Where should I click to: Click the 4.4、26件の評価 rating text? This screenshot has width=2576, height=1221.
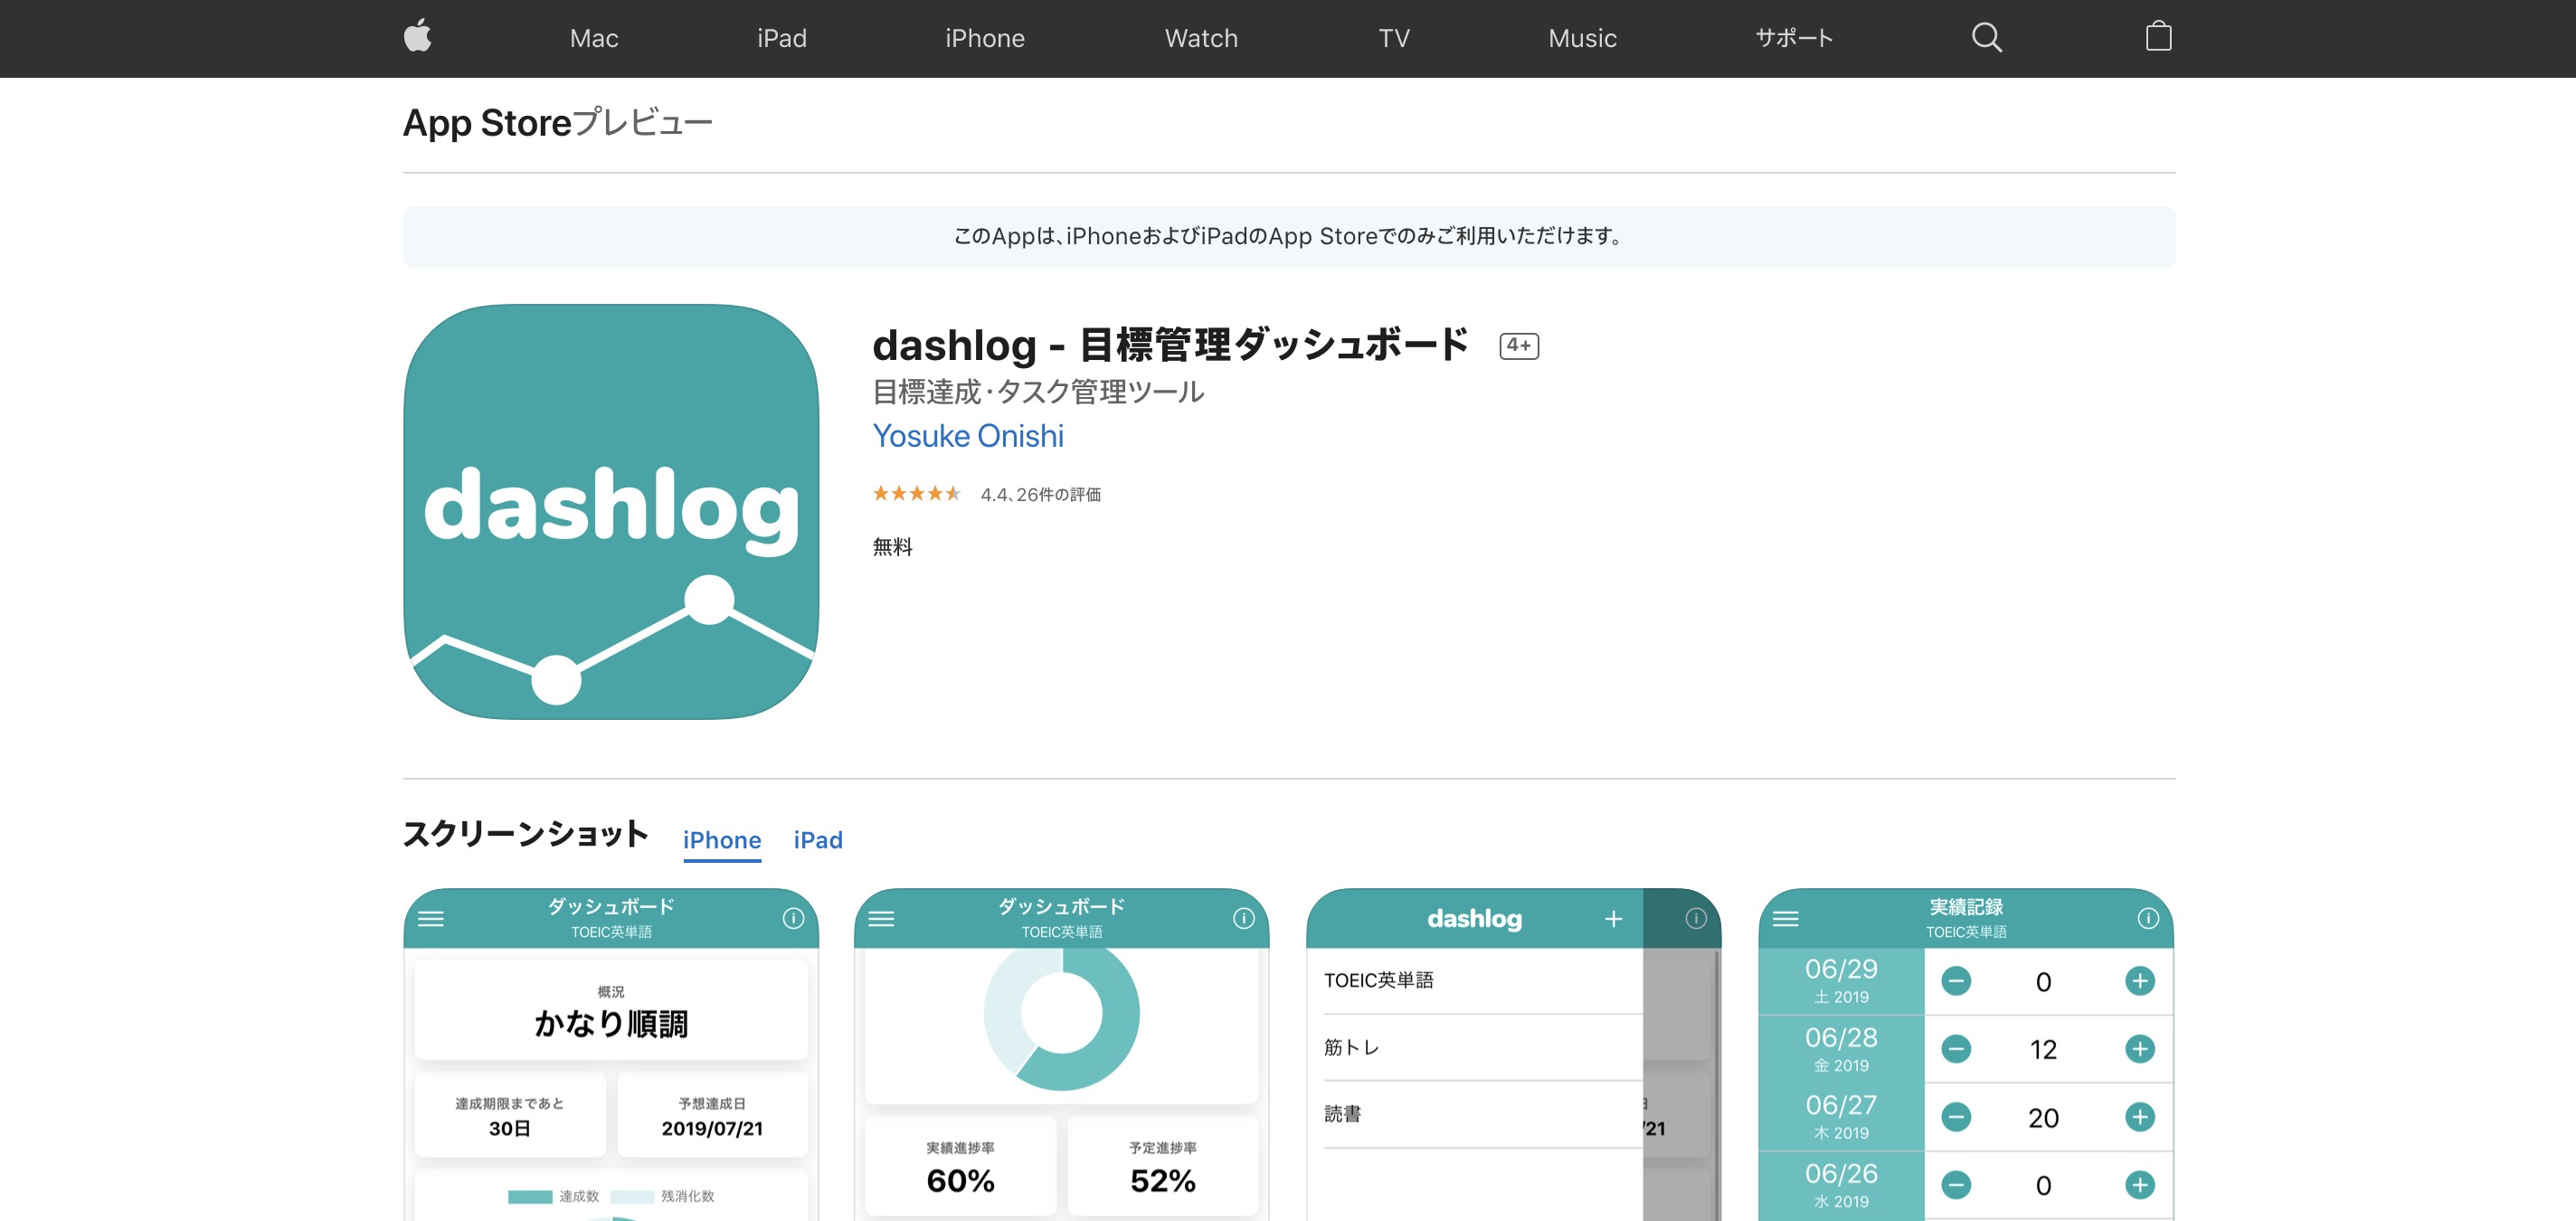pyautogui.click(x=1040, y=494)
